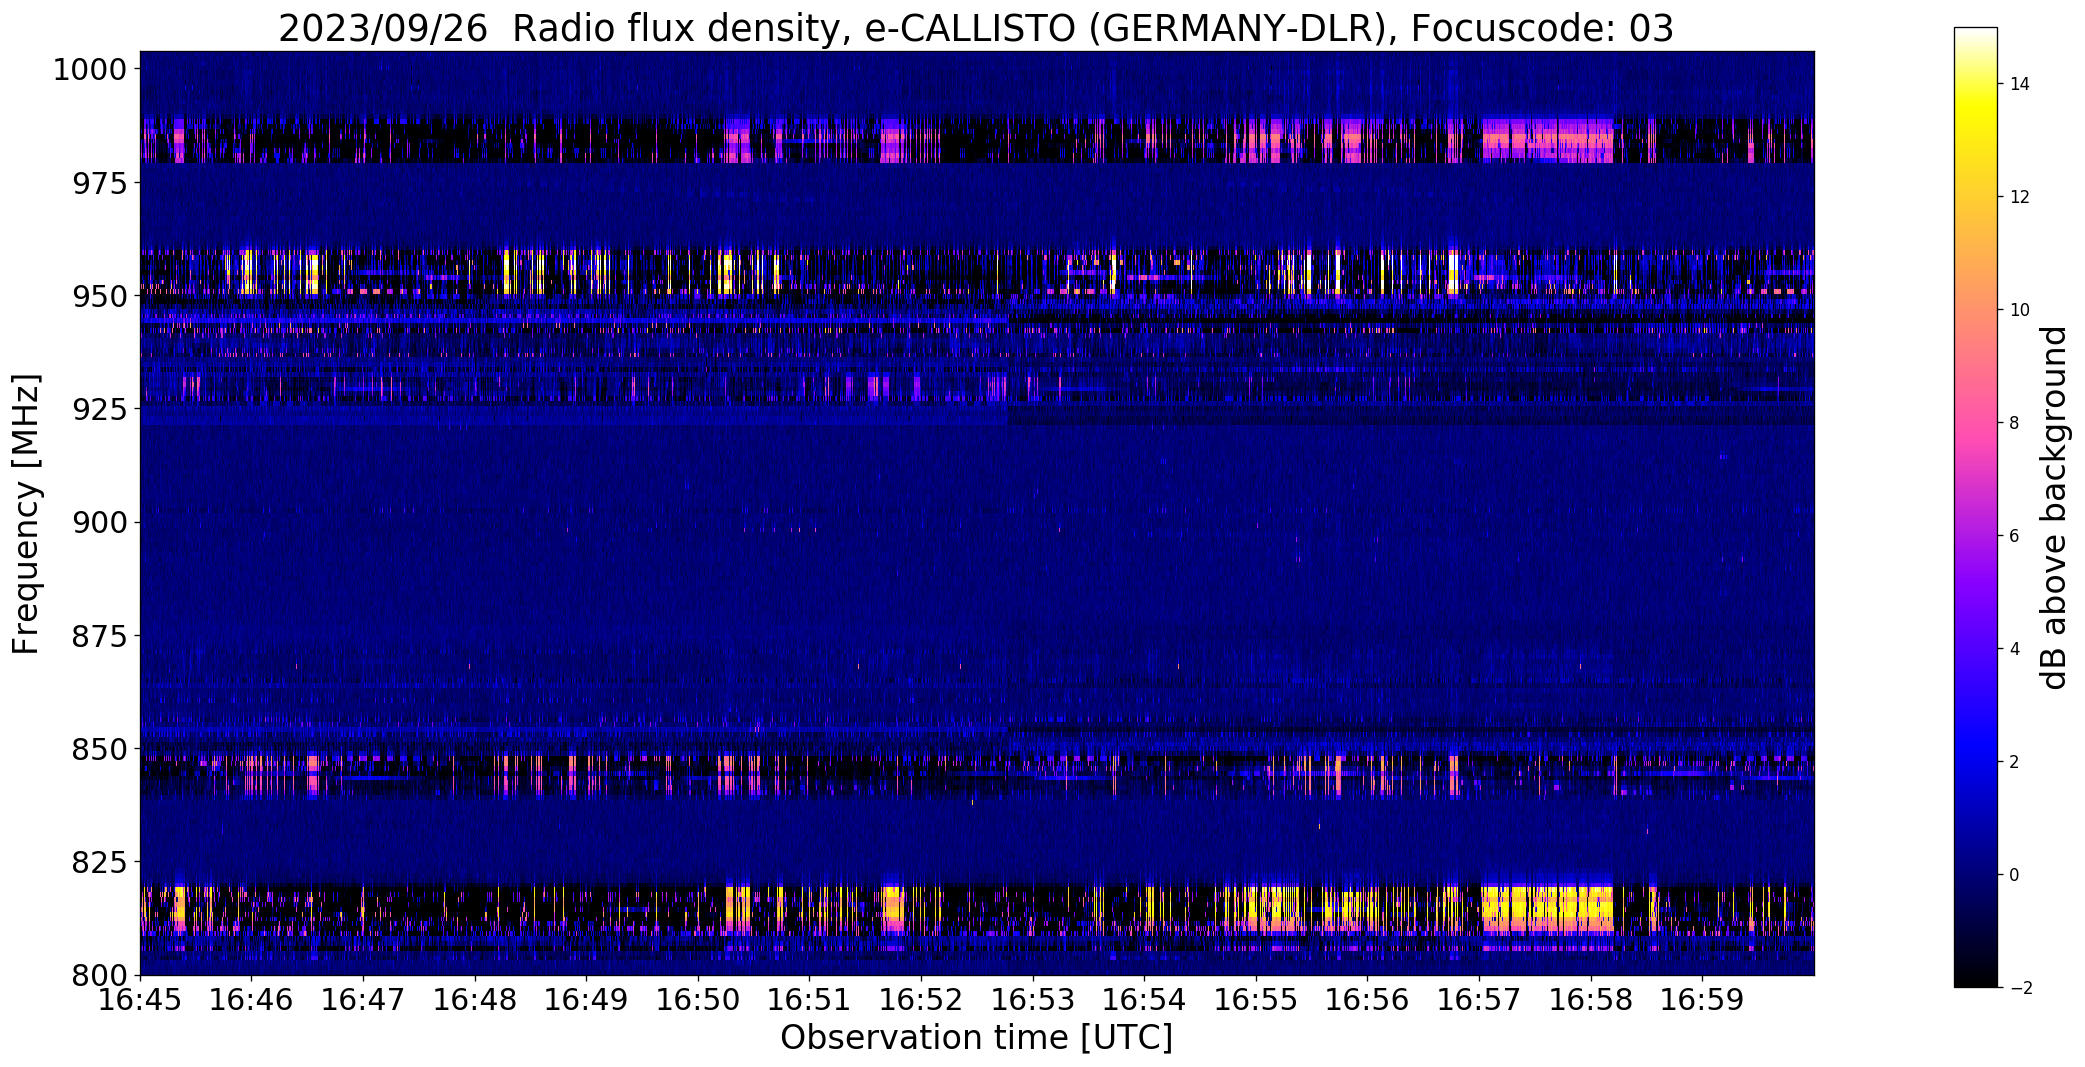Select the 16:47 time tick label

(x=363, y=999)
